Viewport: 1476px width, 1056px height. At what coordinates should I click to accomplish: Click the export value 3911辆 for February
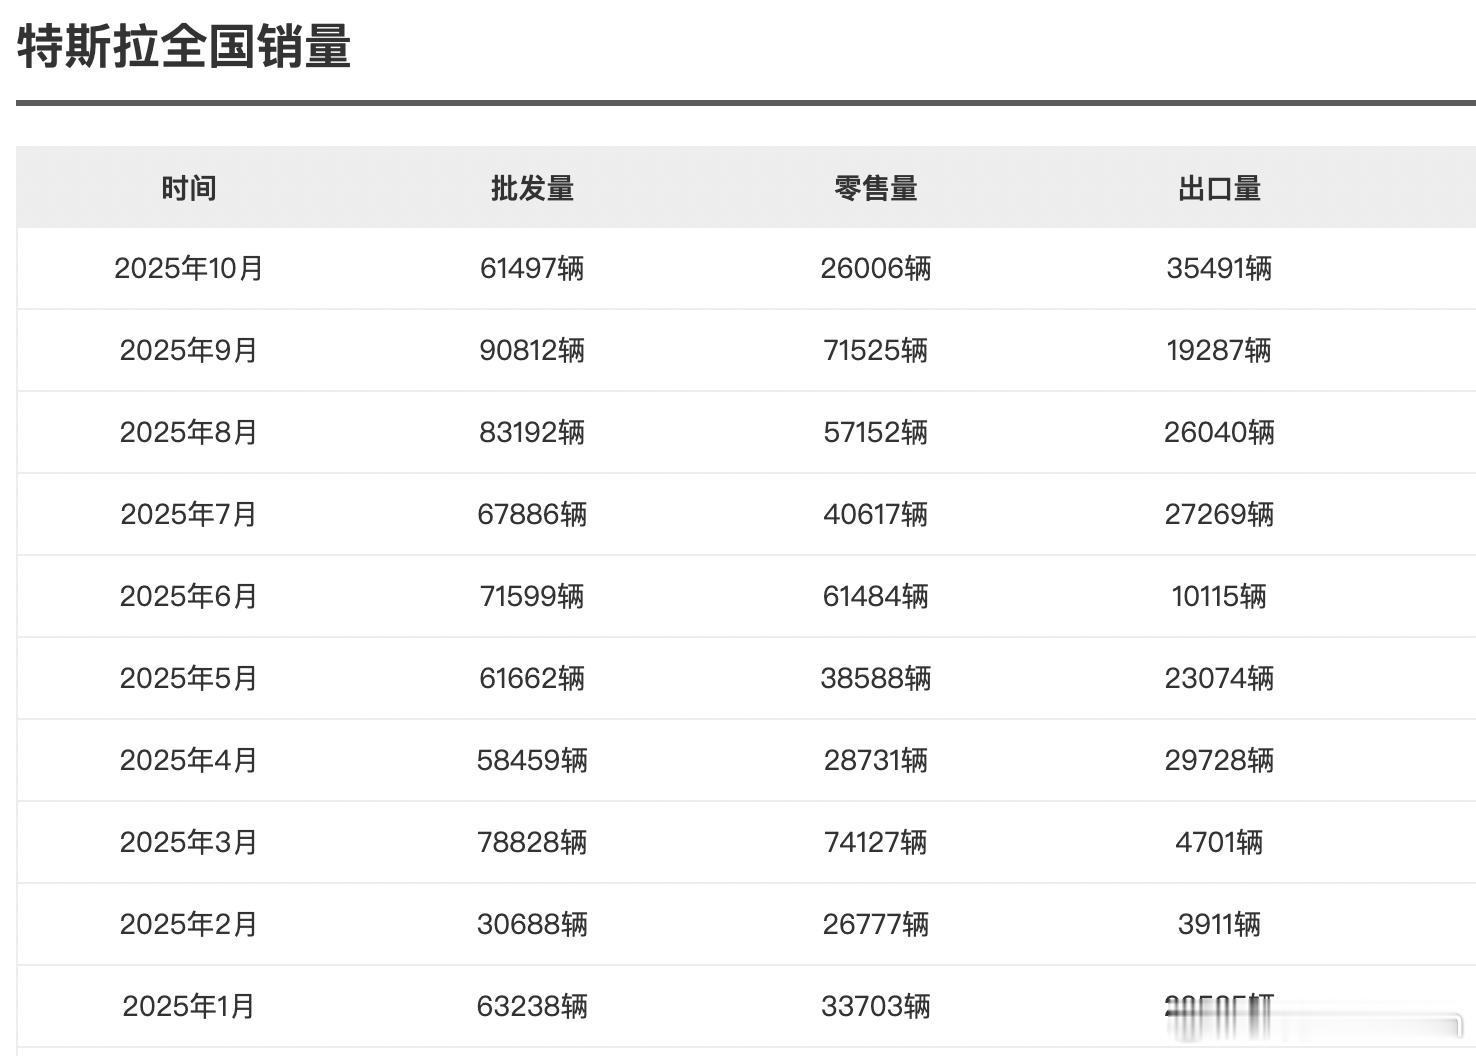1220,924
